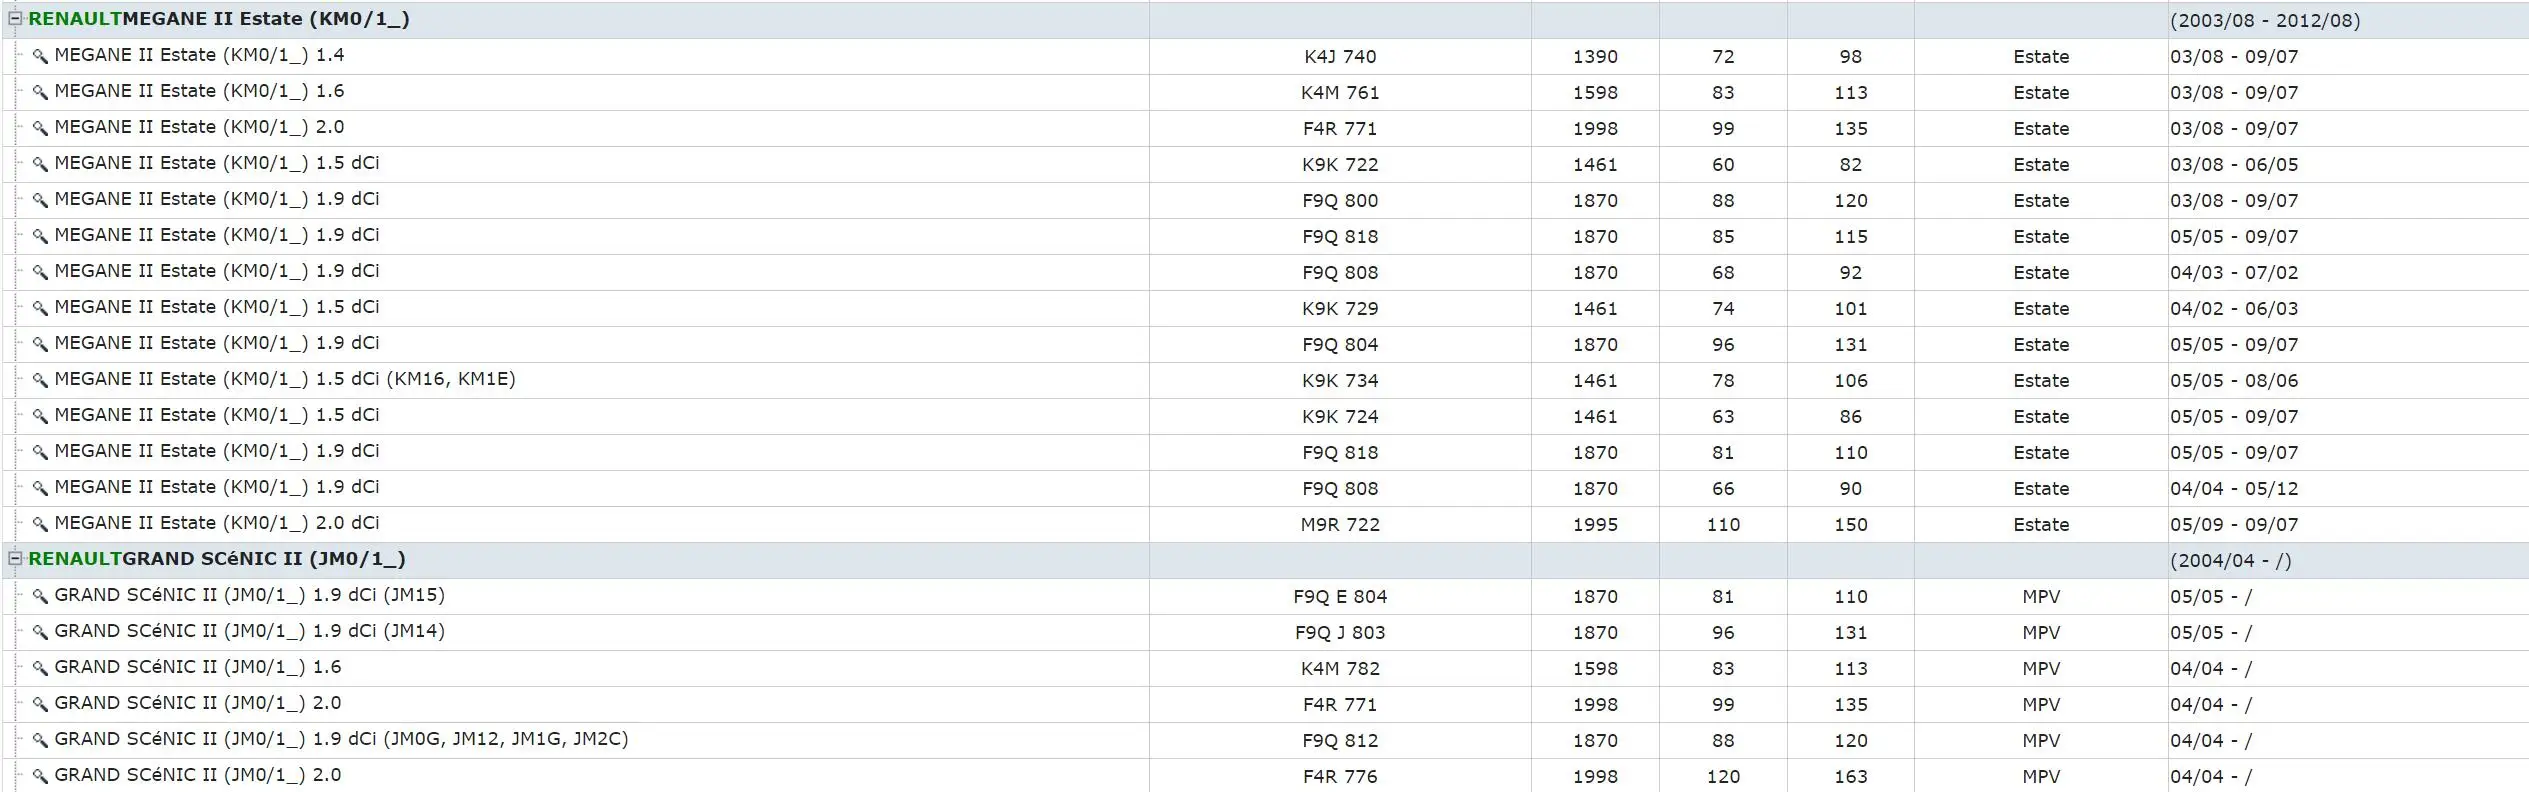The height and width of the screenshot is (792, 2529).
Task: Select engine code F9Q E 804 cell
Action: pos(1340,596)
